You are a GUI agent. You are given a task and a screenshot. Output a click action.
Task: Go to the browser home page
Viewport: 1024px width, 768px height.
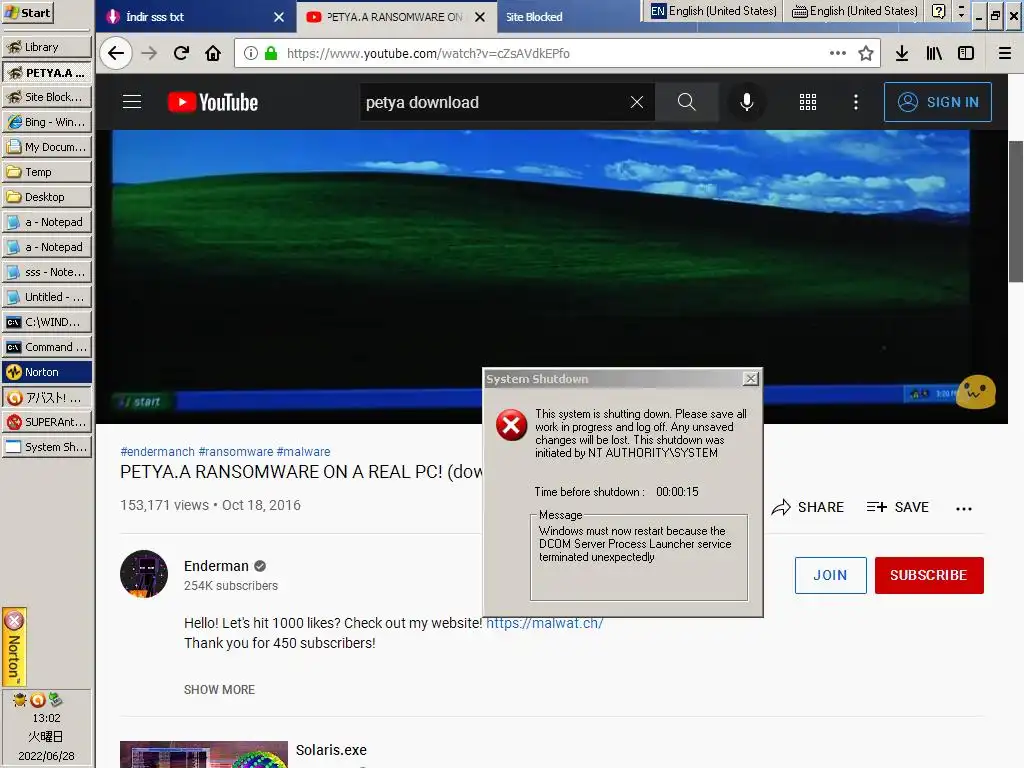tap(213, 54)
